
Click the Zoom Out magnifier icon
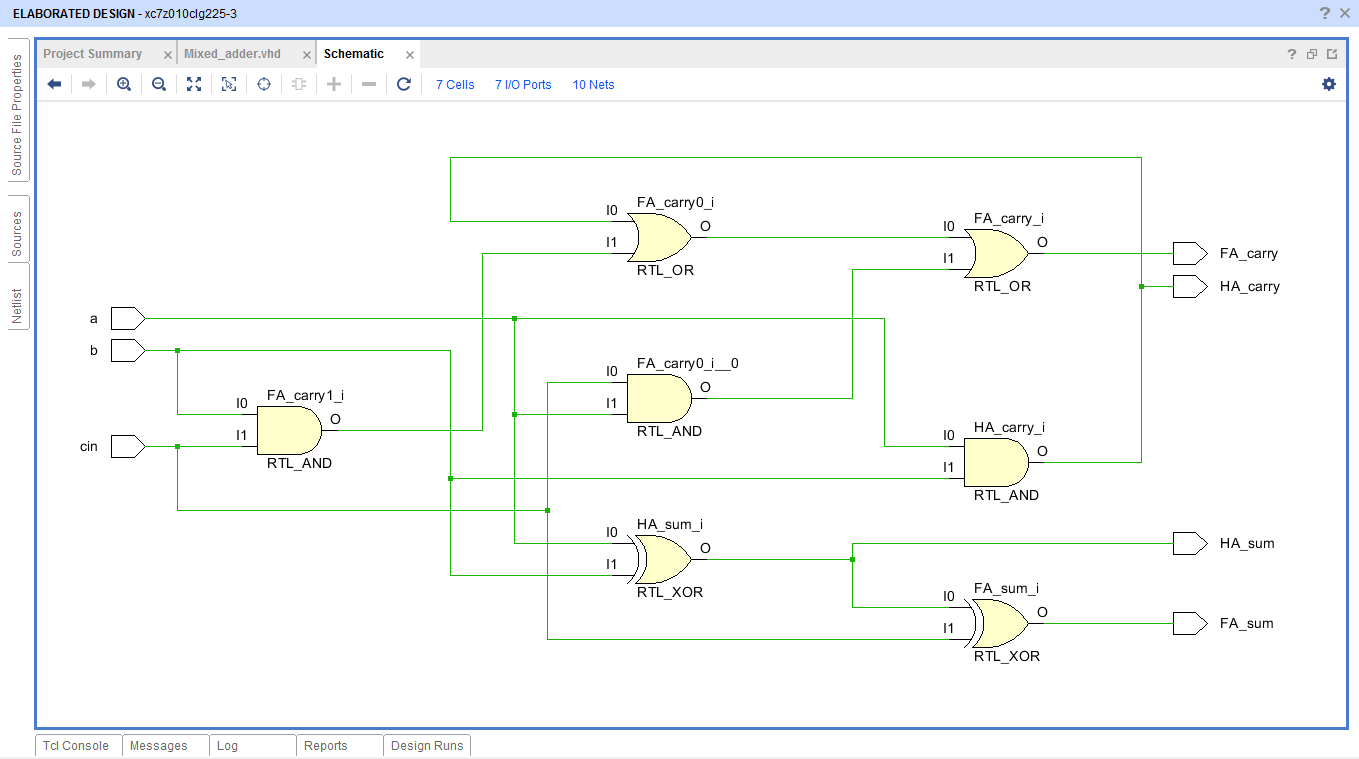159,84
